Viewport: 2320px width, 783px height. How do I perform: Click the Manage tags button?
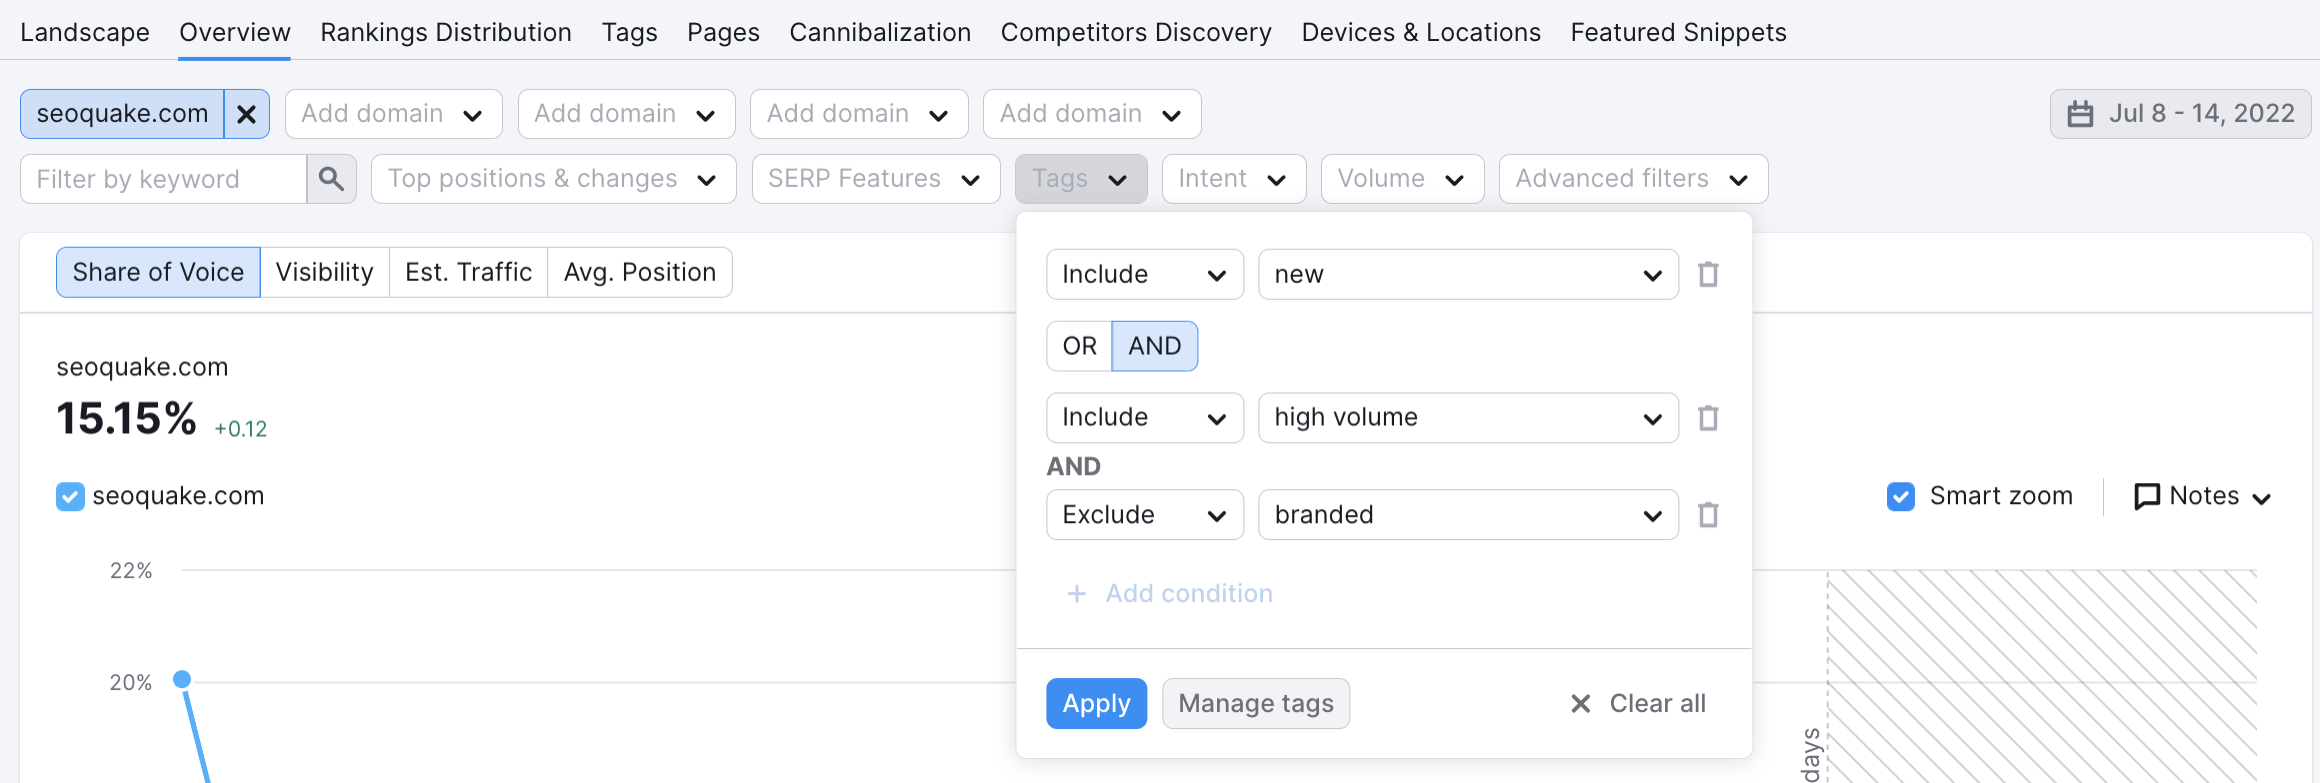(1256, 704)
